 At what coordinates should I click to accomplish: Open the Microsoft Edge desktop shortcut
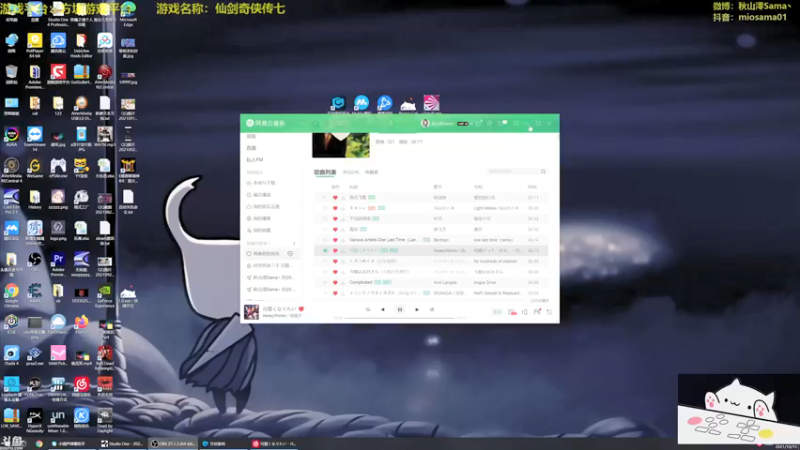(128, 14)
